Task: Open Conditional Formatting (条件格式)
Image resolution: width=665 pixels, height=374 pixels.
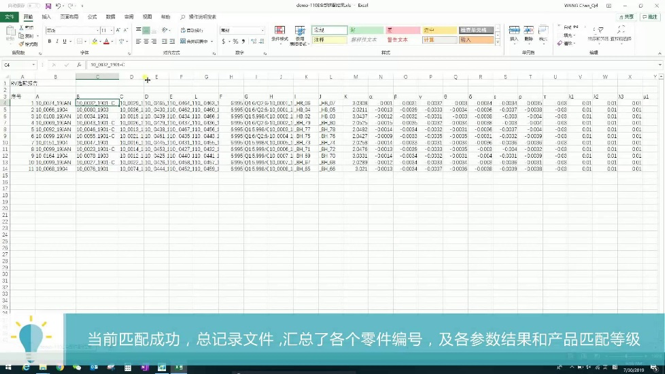Action: 279,36
